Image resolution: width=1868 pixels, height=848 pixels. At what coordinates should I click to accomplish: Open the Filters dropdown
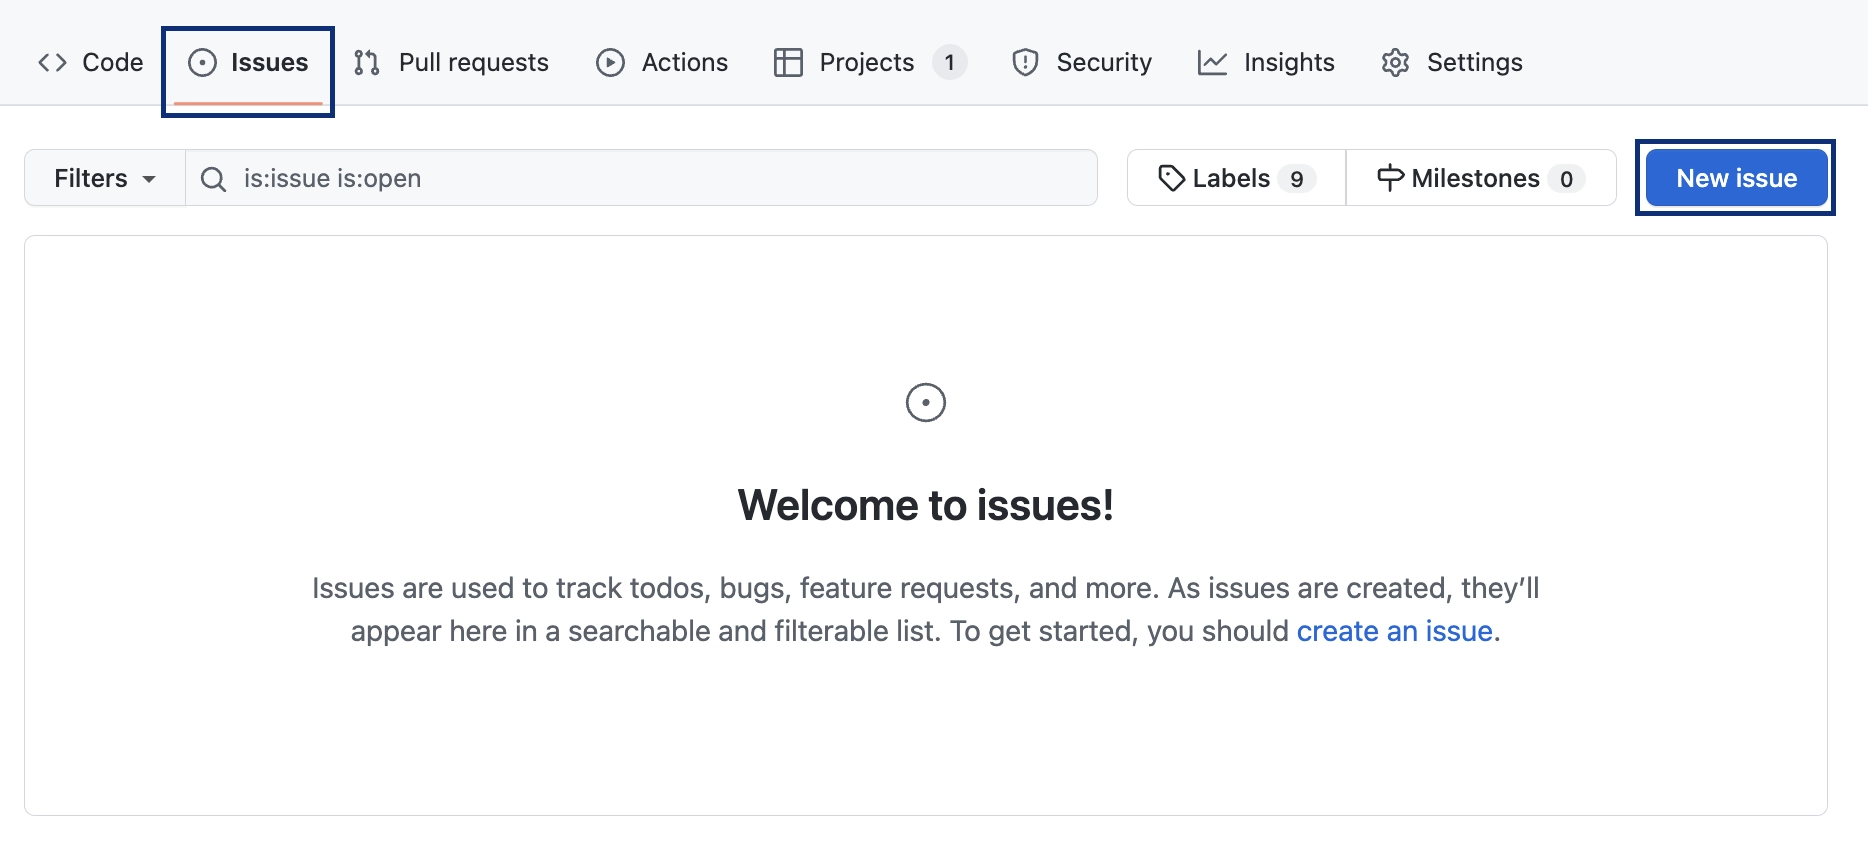point(104,178)
